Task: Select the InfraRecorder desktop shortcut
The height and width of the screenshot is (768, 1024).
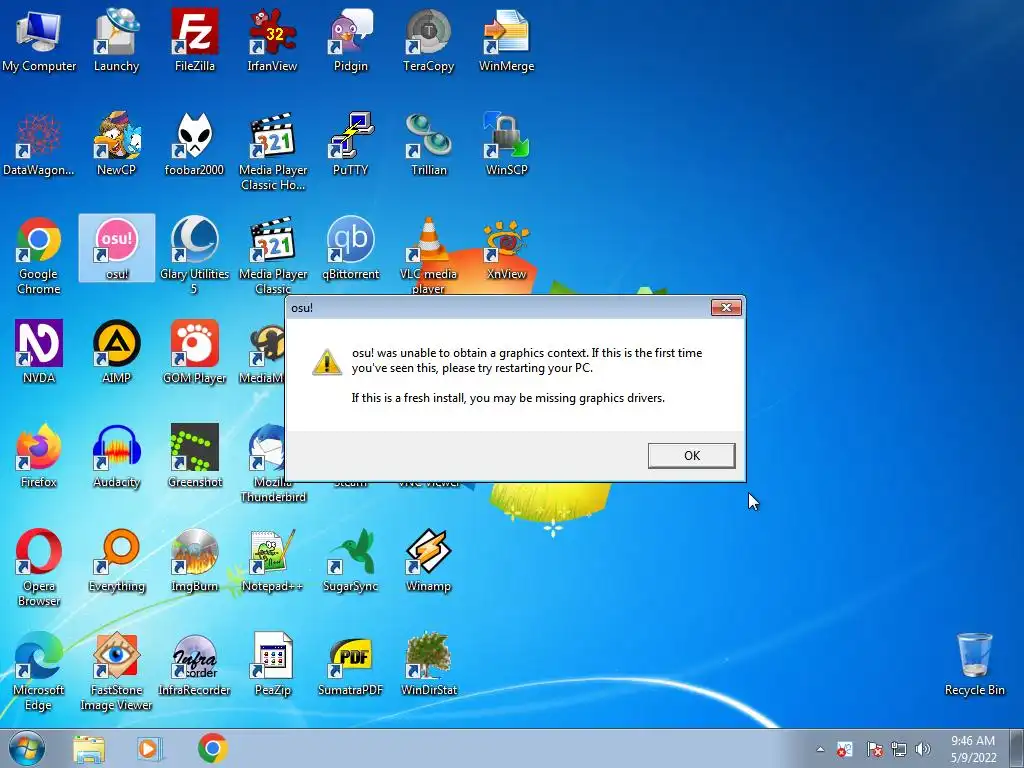Action: pos(195,664)
